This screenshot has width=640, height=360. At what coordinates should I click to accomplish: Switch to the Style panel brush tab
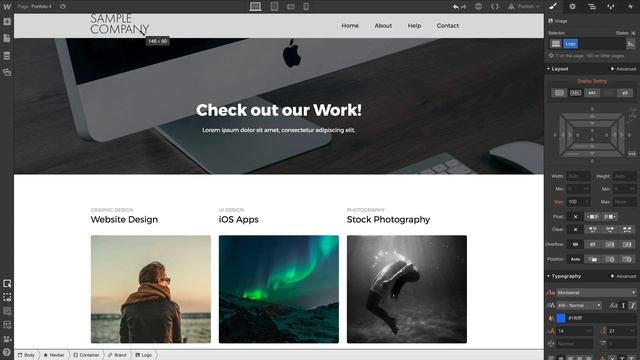point(553,7)
